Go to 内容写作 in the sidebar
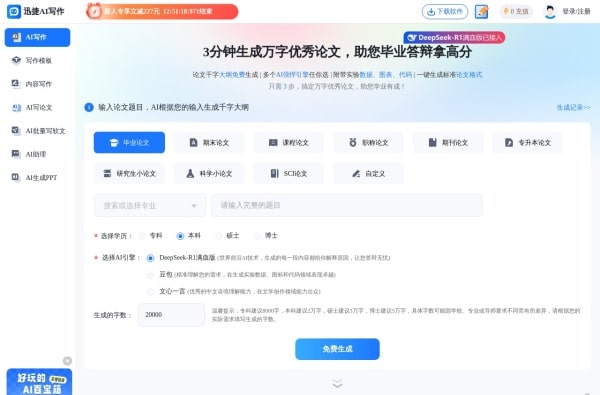Viewport: 600px width, 395px height. 38,84
